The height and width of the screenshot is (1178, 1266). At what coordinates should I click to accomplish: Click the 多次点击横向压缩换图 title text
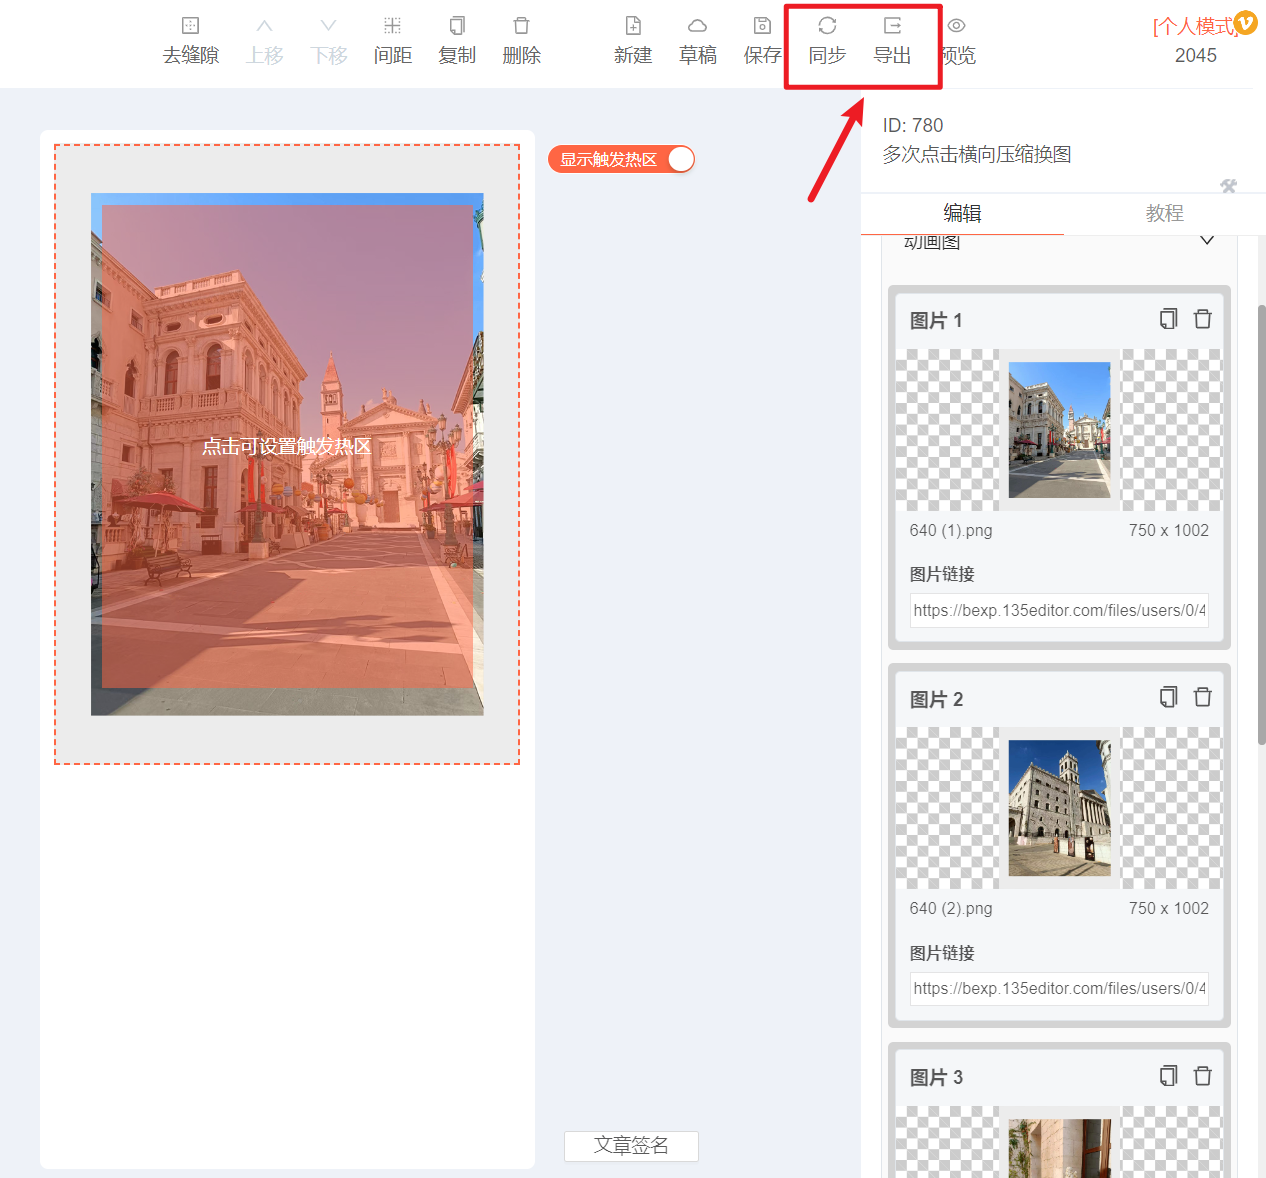click(x=977, y=154)
